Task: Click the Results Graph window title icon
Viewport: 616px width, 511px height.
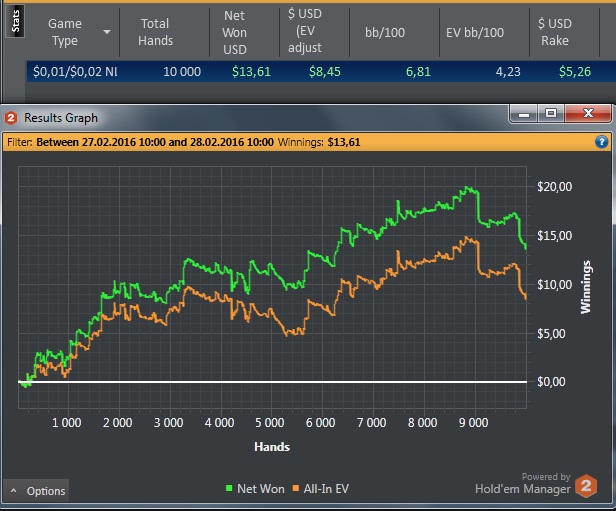Action: pyautogui.click(x=12, y=118)
